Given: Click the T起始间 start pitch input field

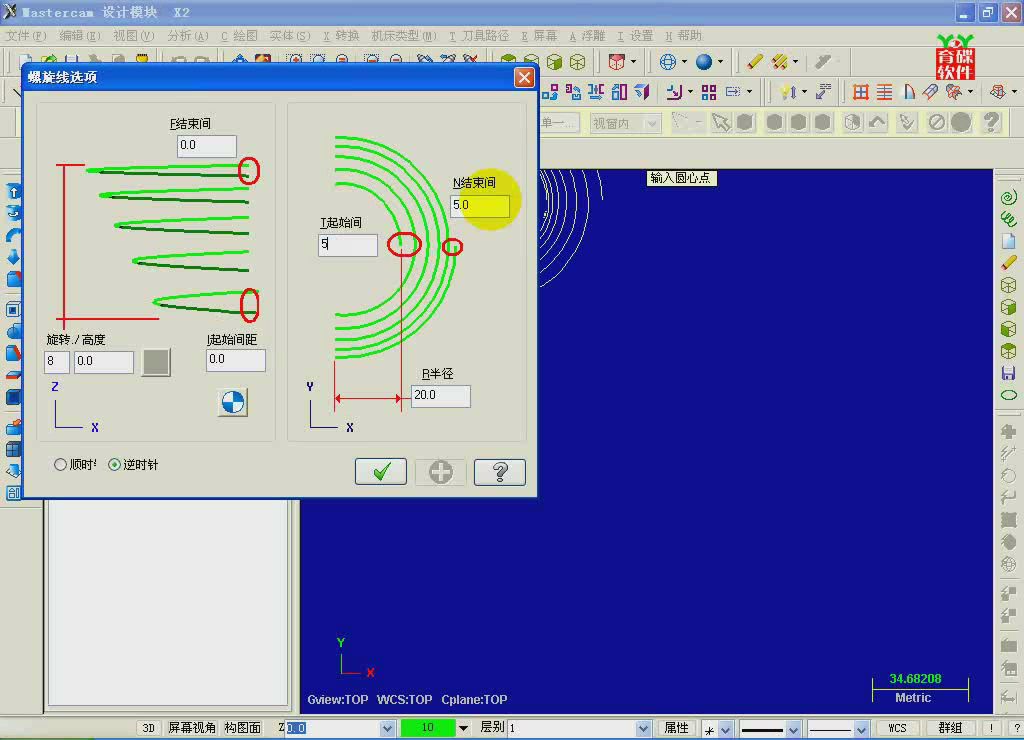Looking at the screenshot, I should (x=347, y=244).
